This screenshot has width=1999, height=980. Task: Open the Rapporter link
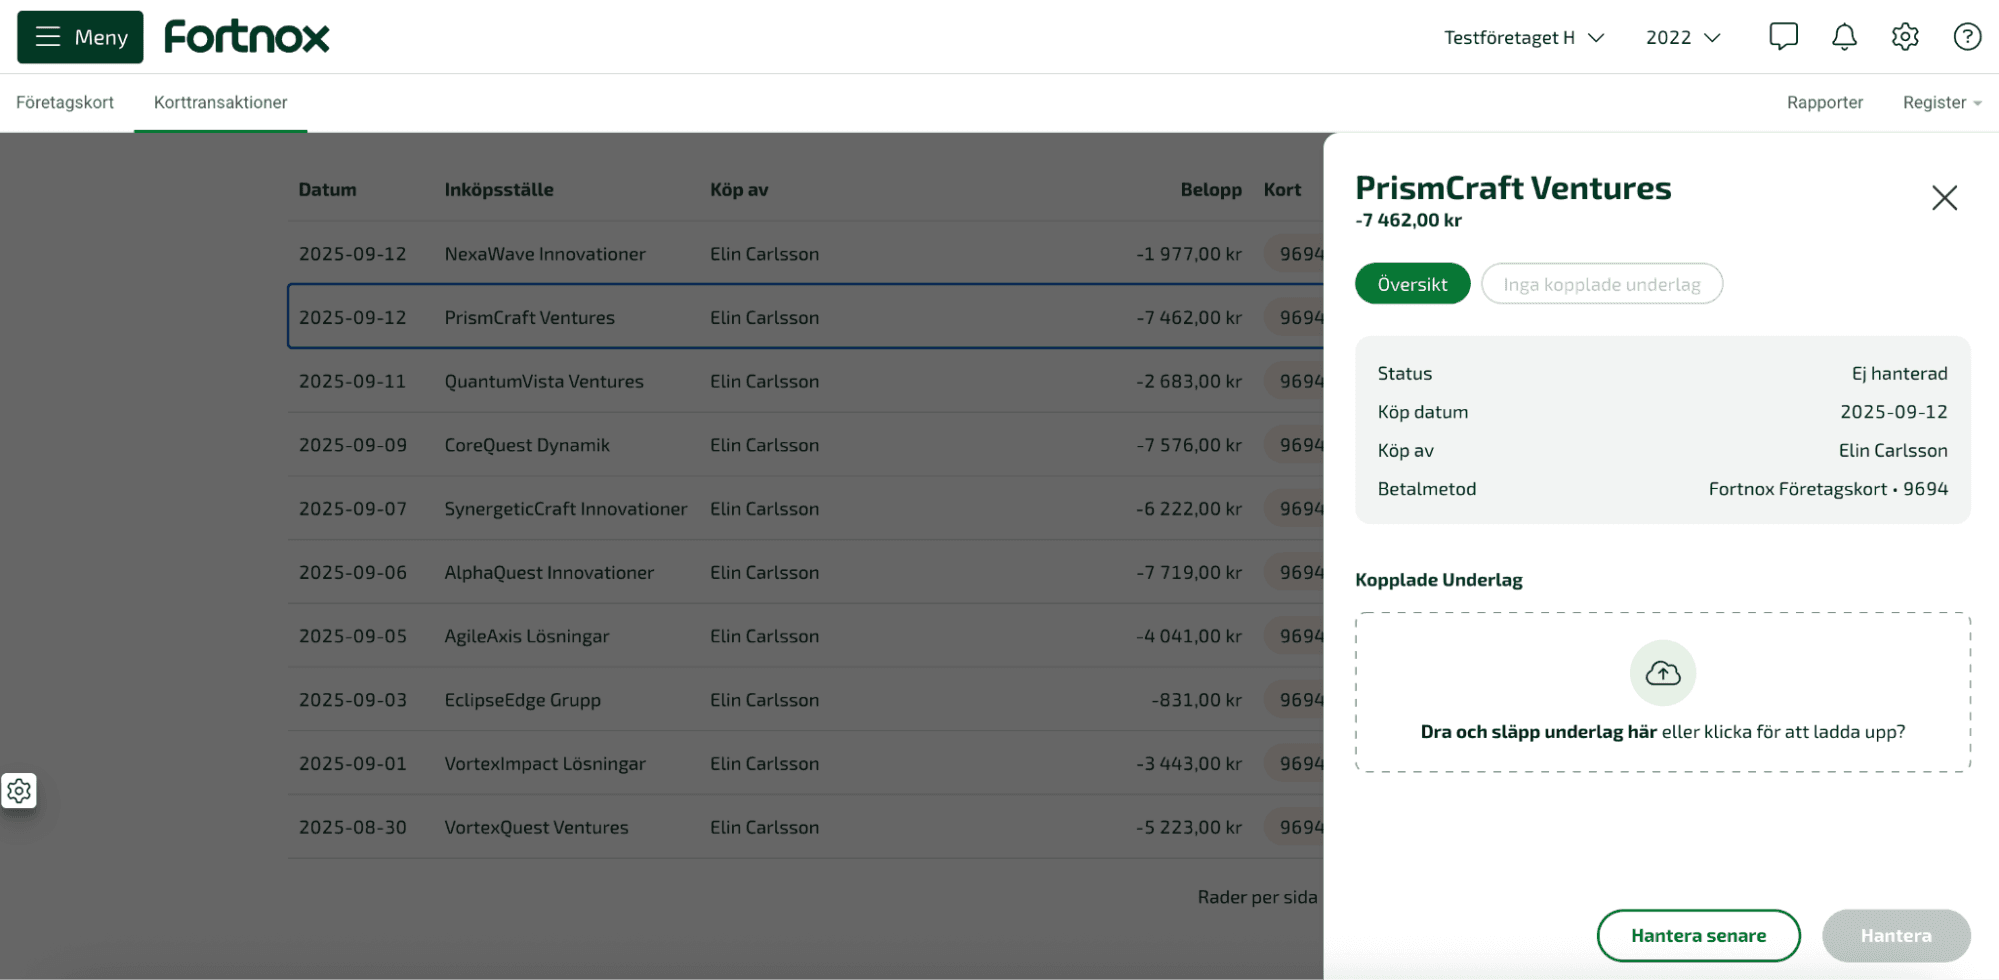coord(1824,102)
